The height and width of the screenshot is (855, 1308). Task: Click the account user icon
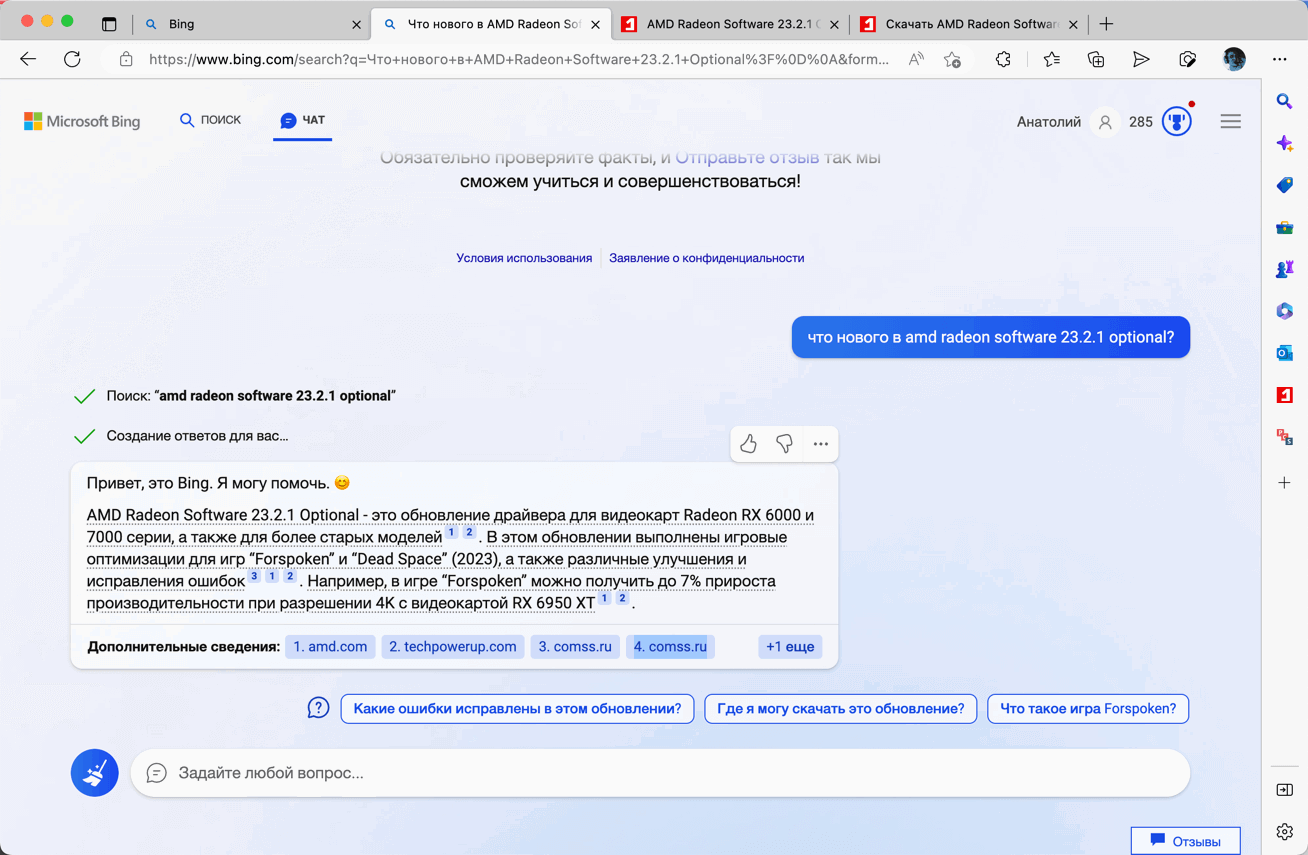(x=1105, y=122)
